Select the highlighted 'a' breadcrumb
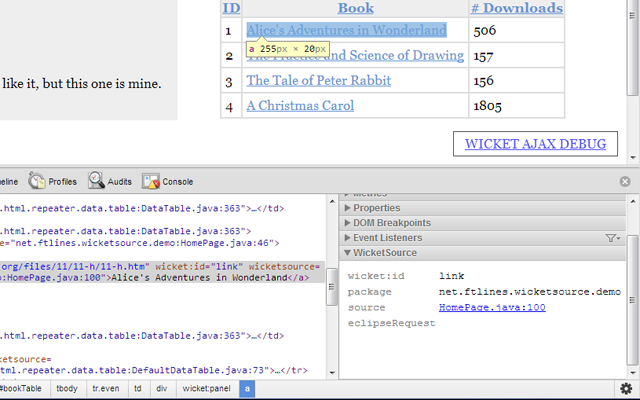This screenshot has height=400, width=640. pos(247,389)
